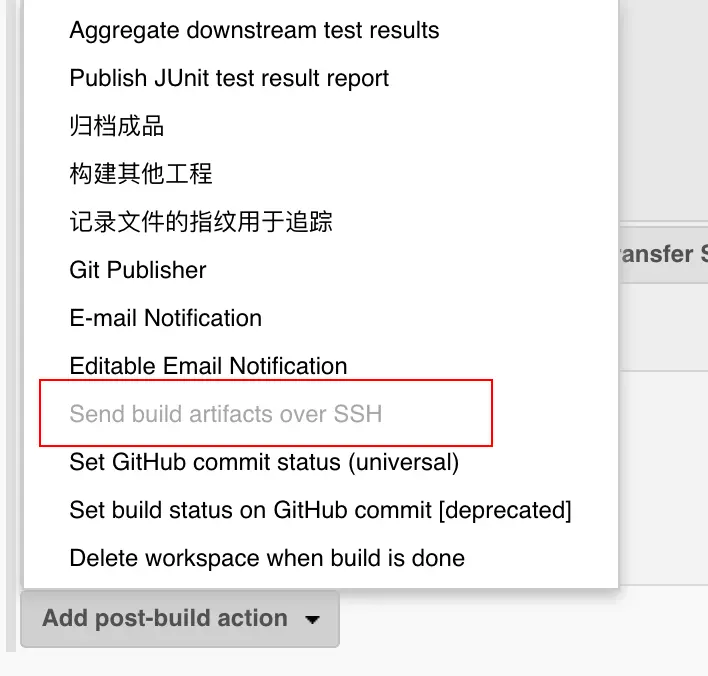The image size is (708, 676).
Task: Select Git Publisher post-build action
Action: [x=138, y=270]
